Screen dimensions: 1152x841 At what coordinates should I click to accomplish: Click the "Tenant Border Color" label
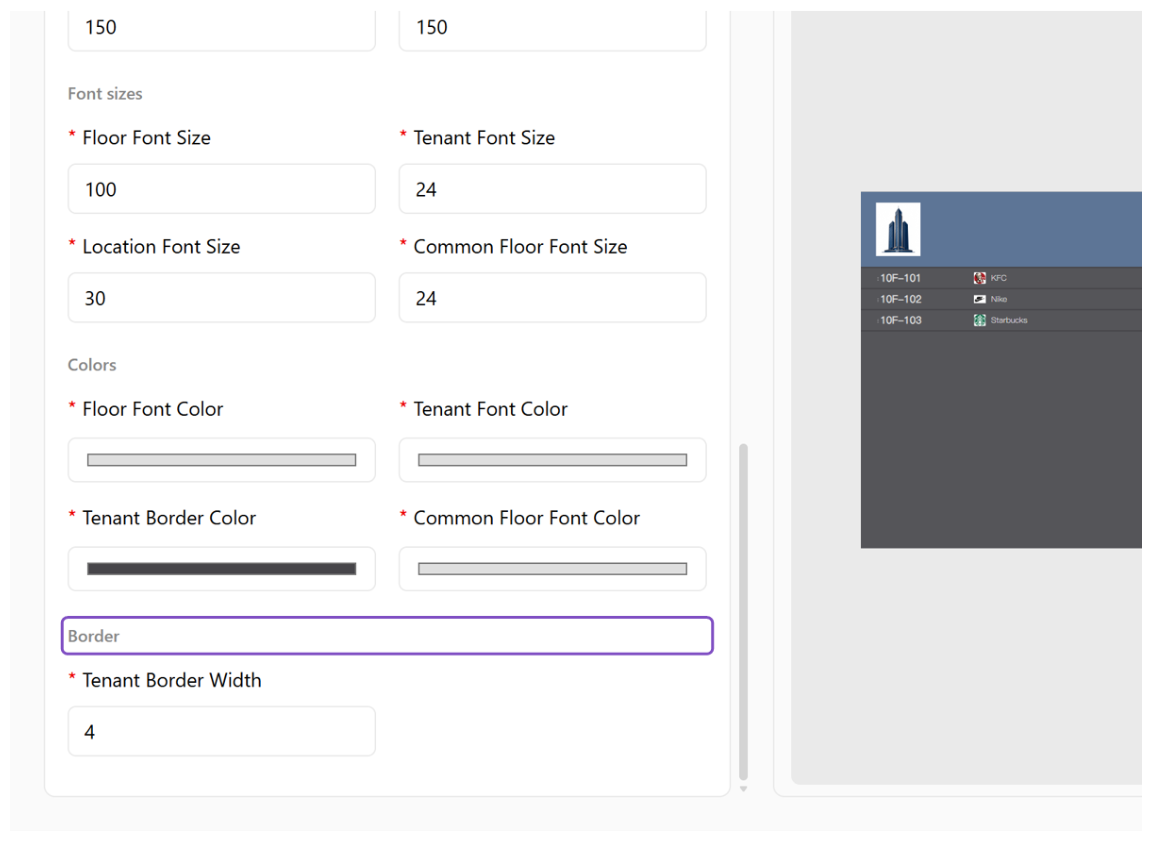pos(169,518)
